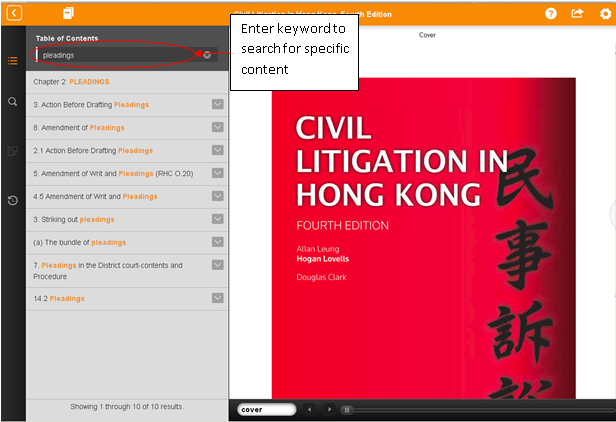The image size is (616, 422).
Task: Click the Civil Litigation book cover image
Action: [x=424, y=238]
